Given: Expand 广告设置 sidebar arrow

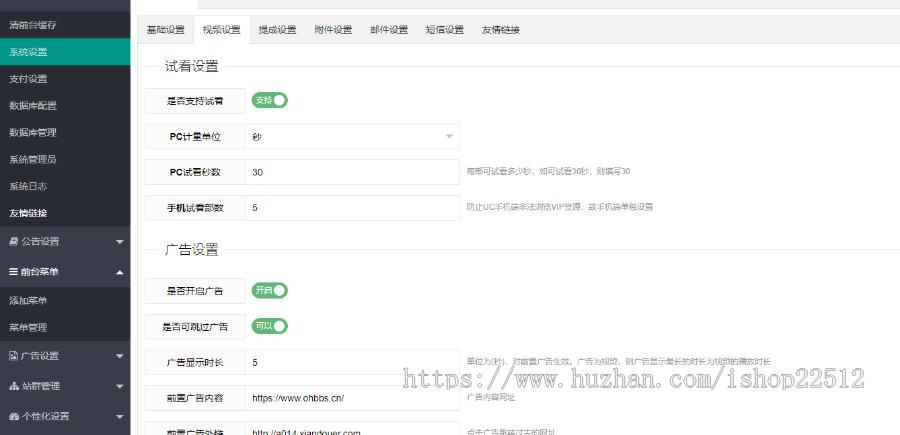Looking at the screenshot, I should tap(119, 356).
